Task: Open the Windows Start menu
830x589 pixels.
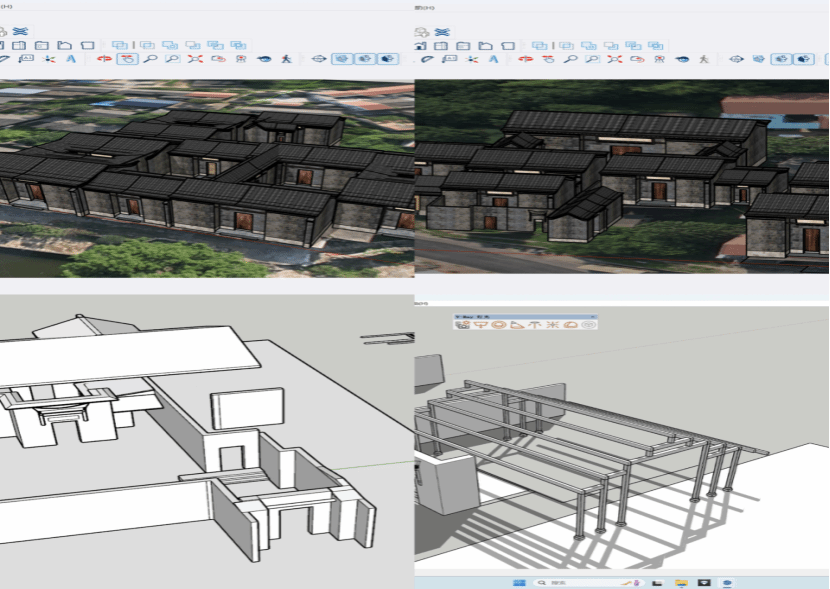Action: (519, 582)
